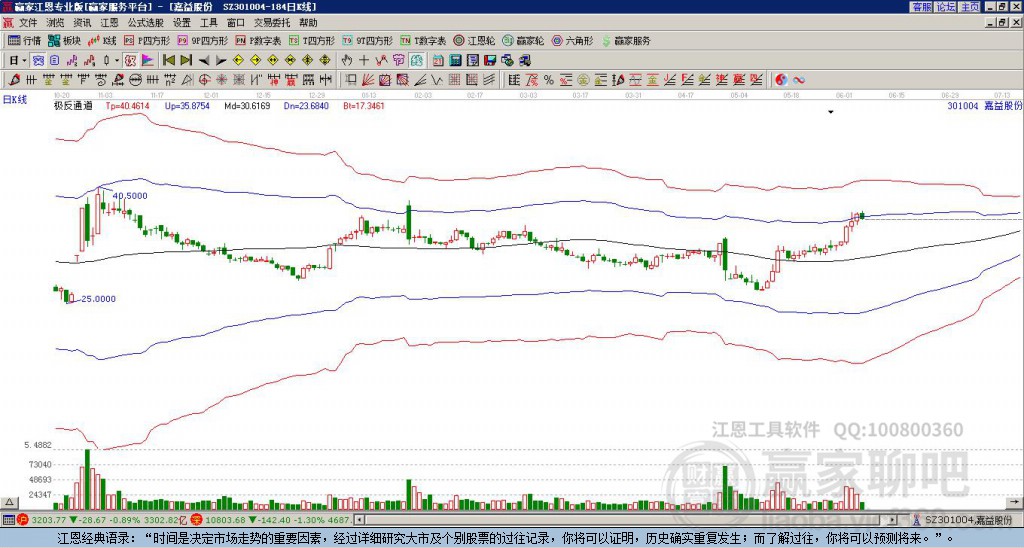
Task: Click the 40.5000 high price label
Action: point(130,195)
